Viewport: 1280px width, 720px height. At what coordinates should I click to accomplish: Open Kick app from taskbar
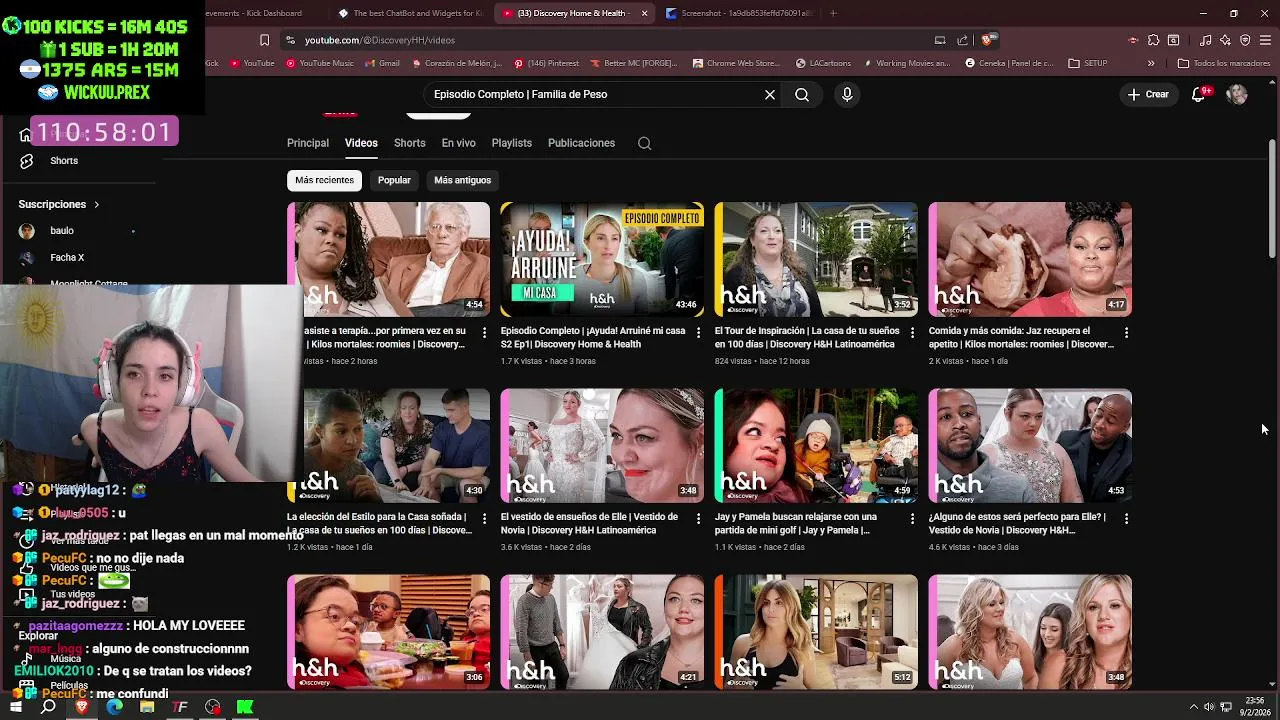tap(245, 707)
